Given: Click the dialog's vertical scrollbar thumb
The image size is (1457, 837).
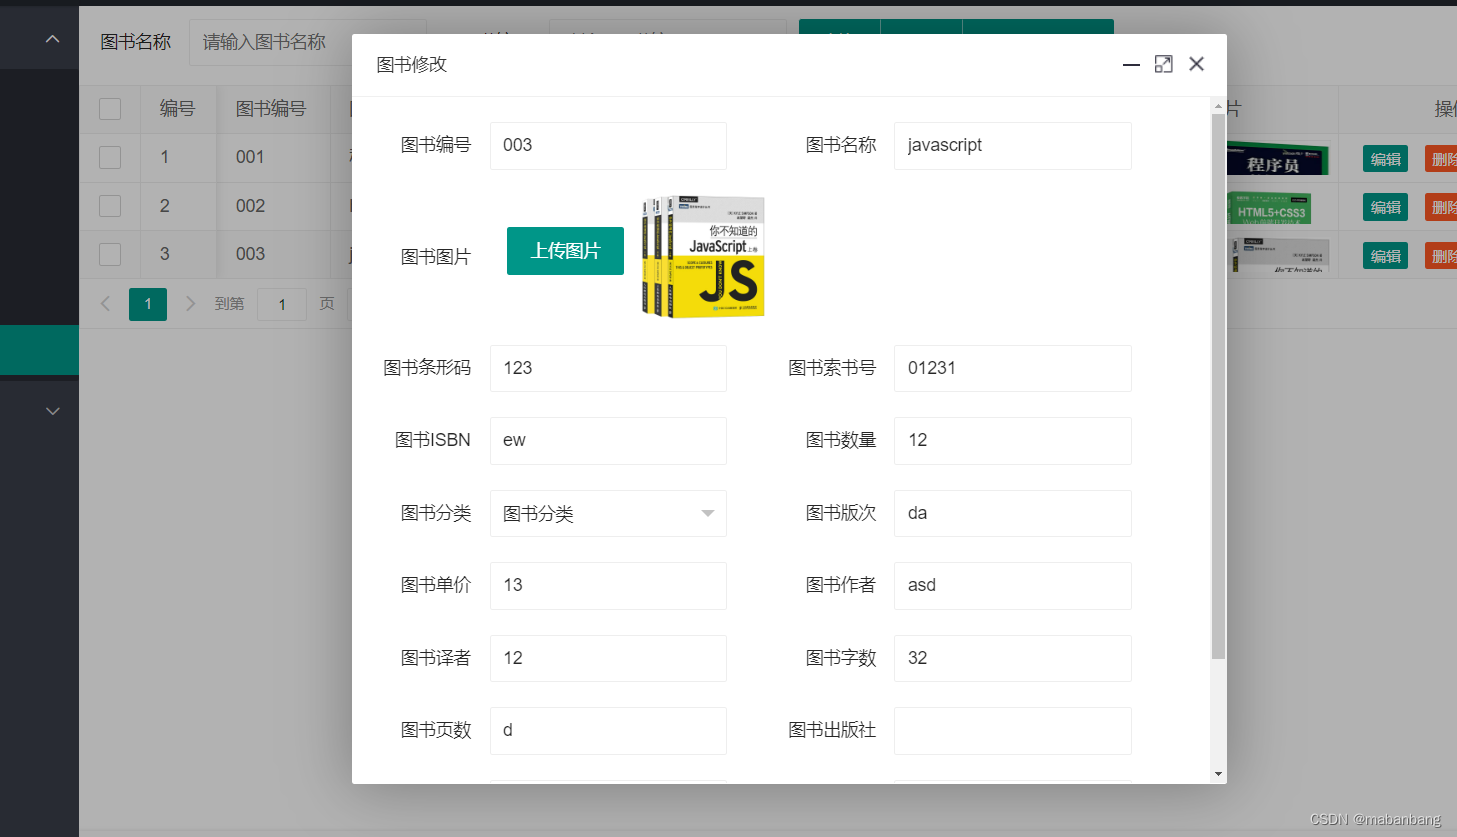Looking at the screenshot, I should pos(1218,386).
